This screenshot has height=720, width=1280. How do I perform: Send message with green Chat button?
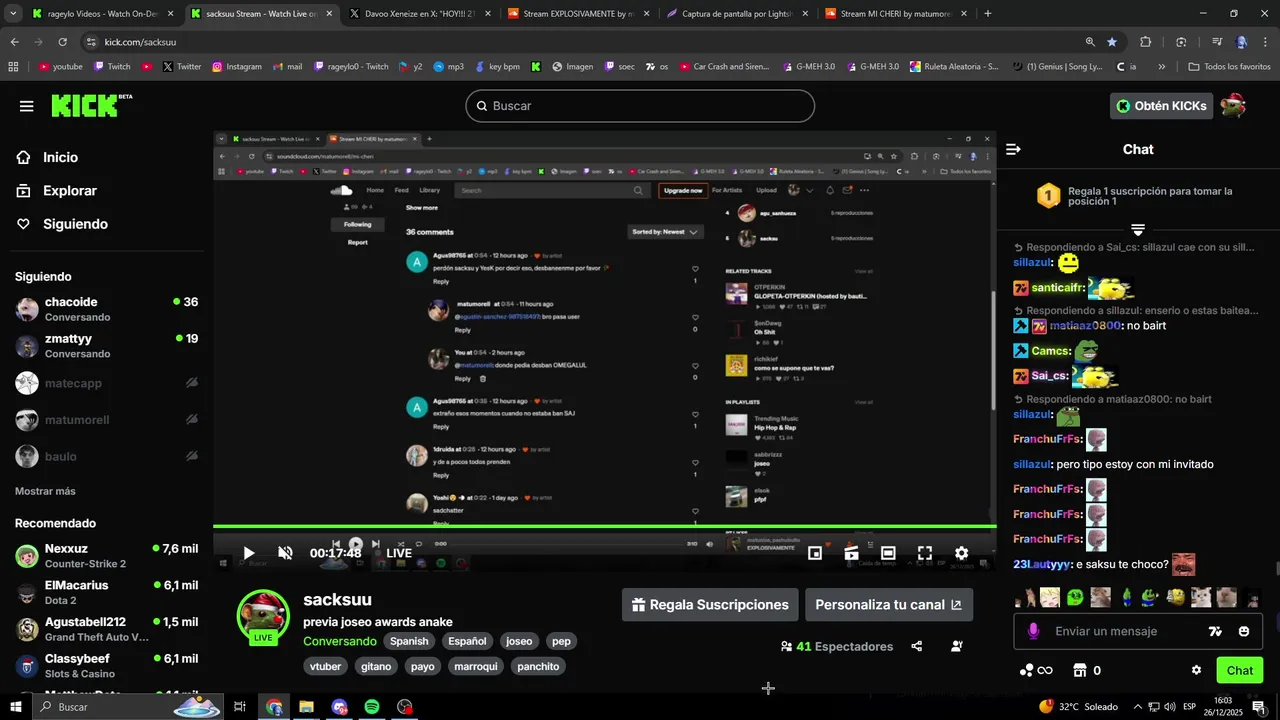[x=1240, y=670]
